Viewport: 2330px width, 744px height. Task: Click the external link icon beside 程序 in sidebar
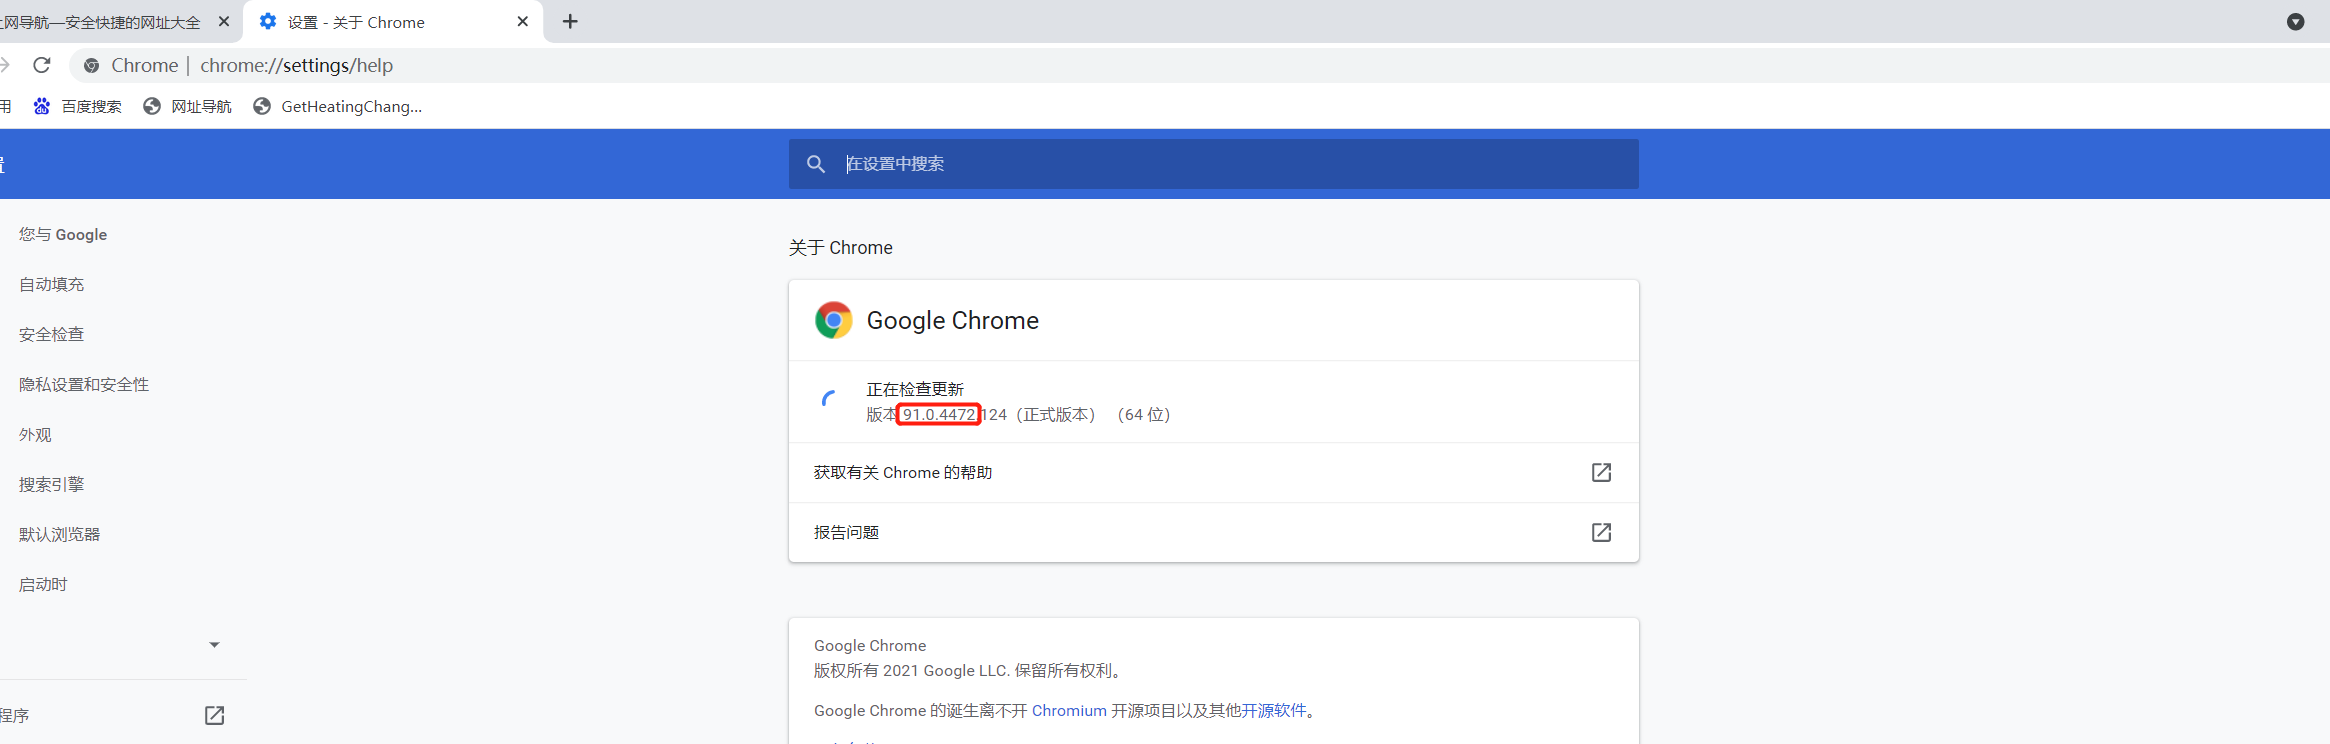tap(214, 715)
